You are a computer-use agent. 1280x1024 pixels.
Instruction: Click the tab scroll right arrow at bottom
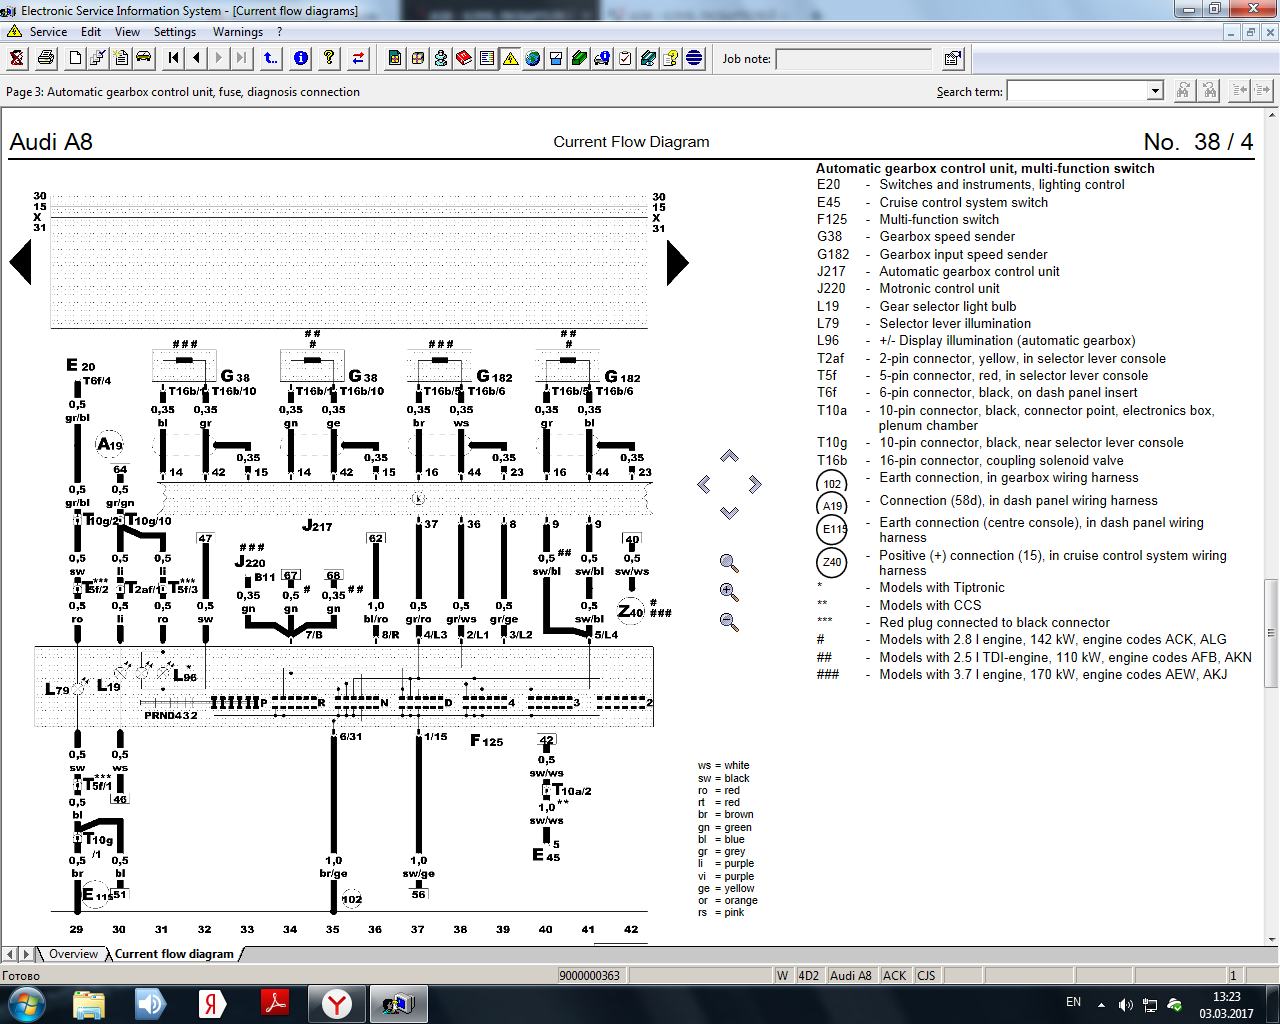(26, 954)
